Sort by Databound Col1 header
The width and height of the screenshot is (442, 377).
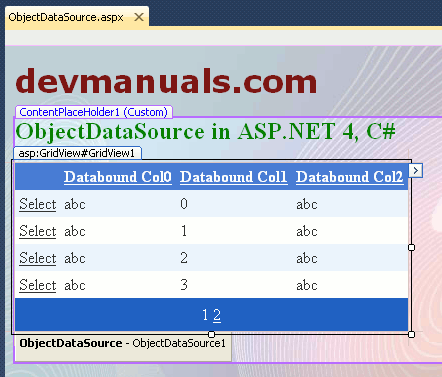click(234, 177)
